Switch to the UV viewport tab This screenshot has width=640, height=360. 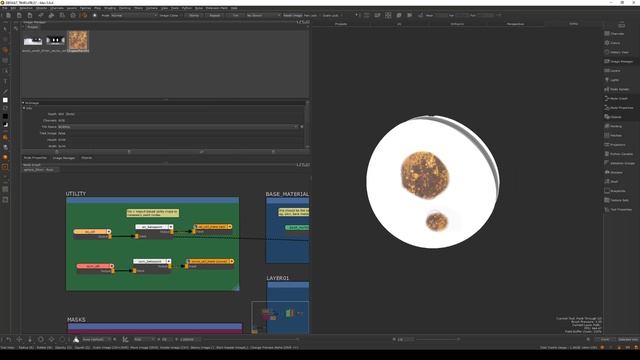point(399,24)
